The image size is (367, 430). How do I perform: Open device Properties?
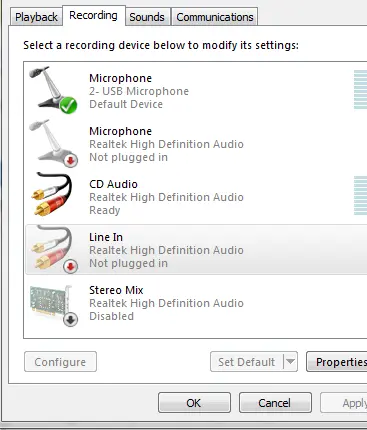(337, 362)
